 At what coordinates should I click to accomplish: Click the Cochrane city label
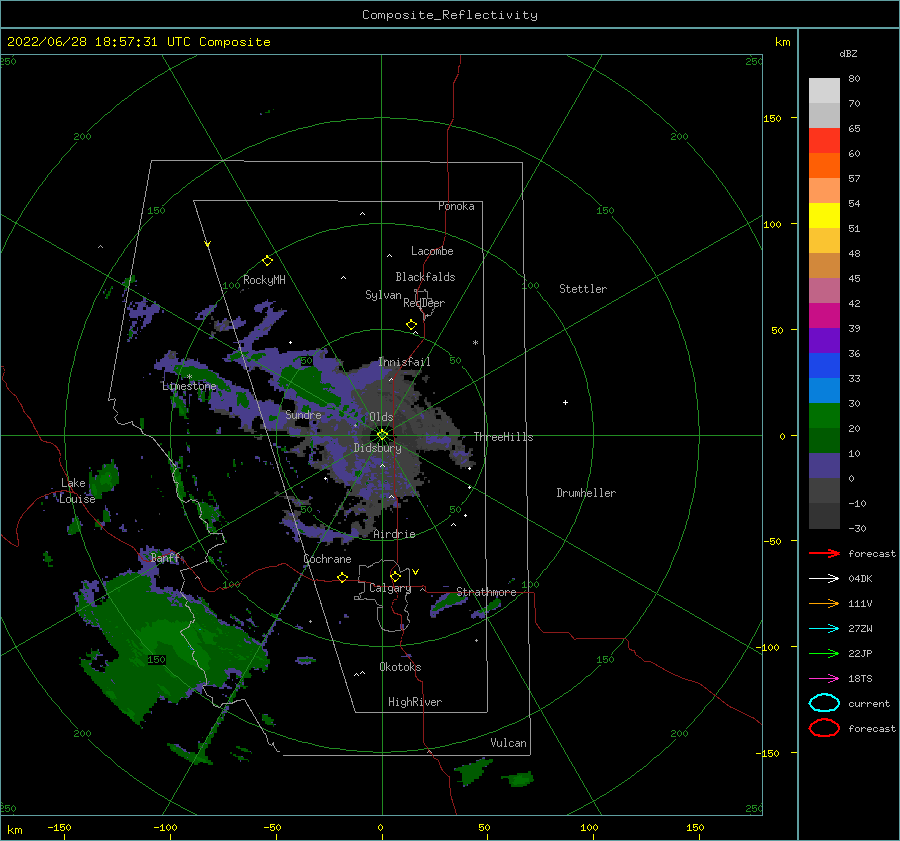click(327, 559)
